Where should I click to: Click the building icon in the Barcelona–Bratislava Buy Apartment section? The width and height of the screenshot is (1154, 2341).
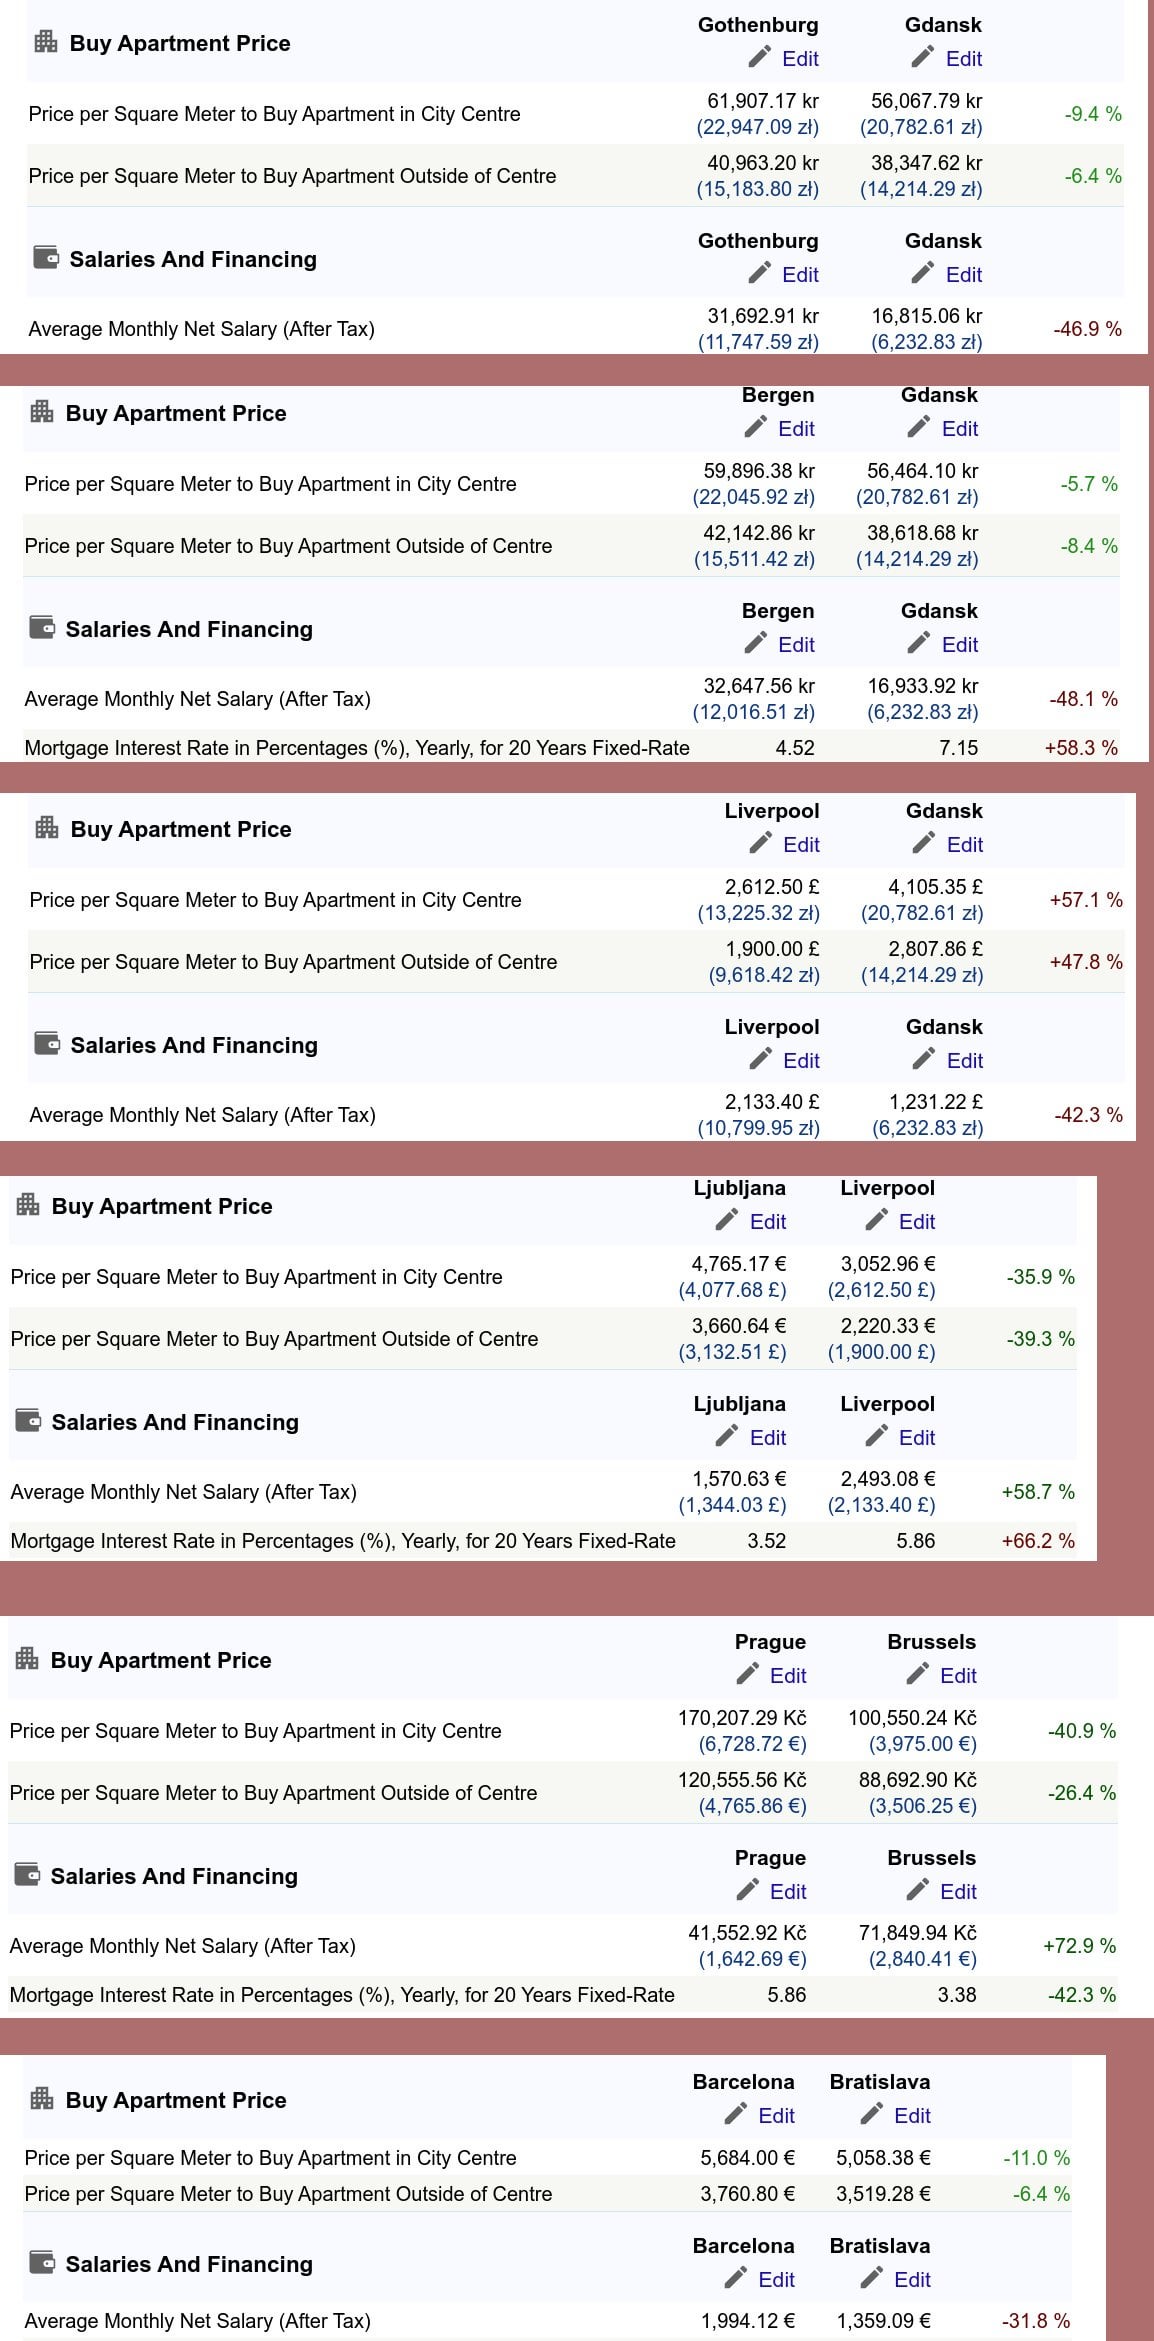click(42, 2098)
